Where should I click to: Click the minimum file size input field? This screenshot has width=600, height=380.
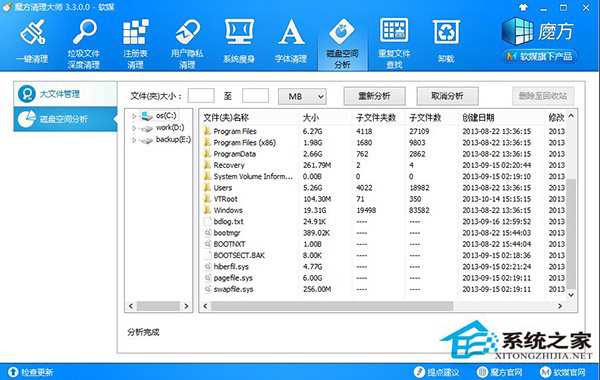(201, 96)
